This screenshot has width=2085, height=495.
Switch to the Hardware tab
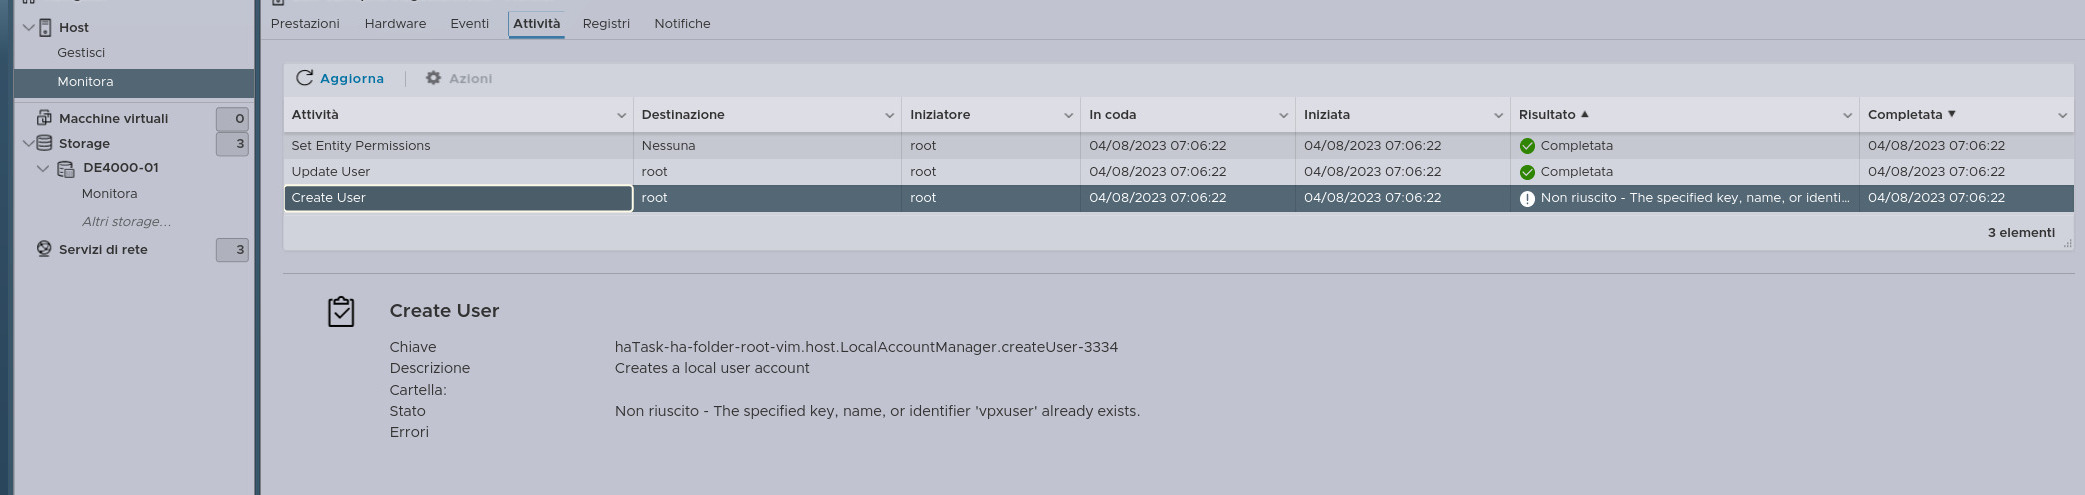(395, 23)
